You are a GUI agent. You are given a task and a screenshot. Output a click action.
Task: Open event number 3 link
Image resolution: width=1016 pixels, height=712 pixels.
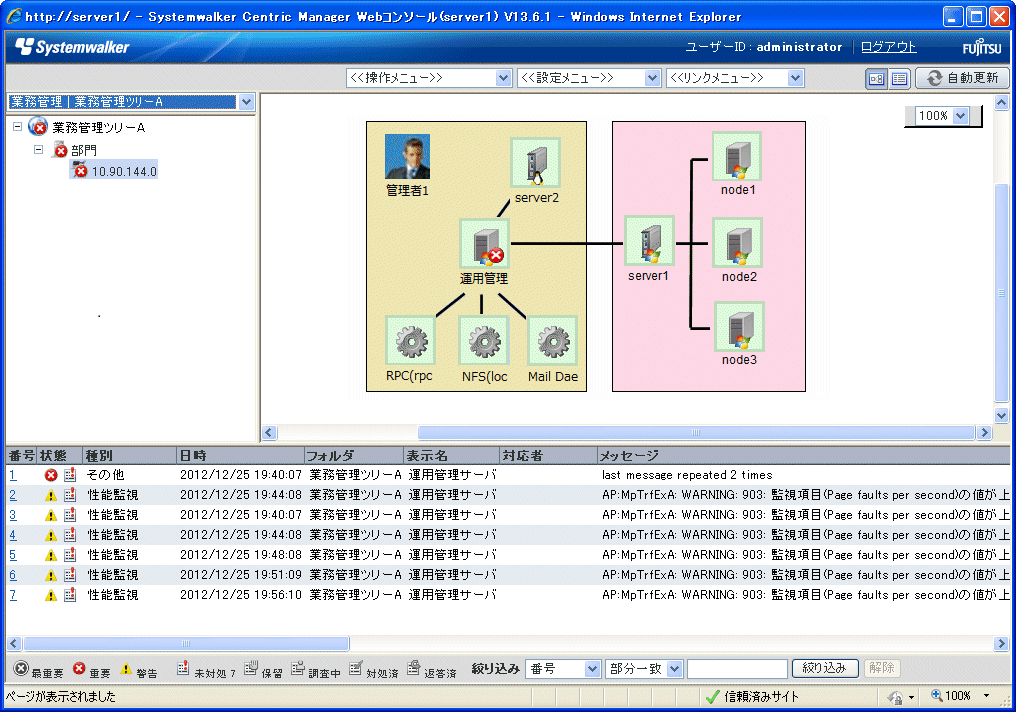(13, 515)
